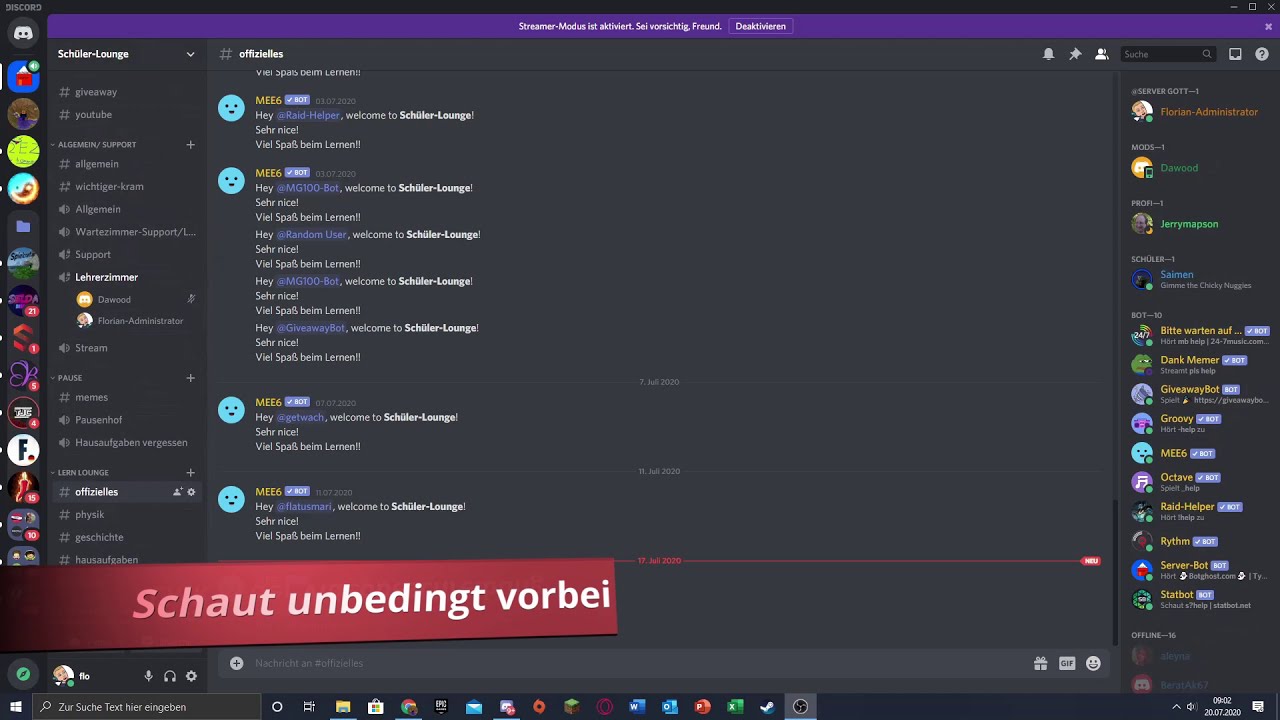Deafen with the headphones icon
This screenshot has width=1280, height=720.
[x=170, y=676]
